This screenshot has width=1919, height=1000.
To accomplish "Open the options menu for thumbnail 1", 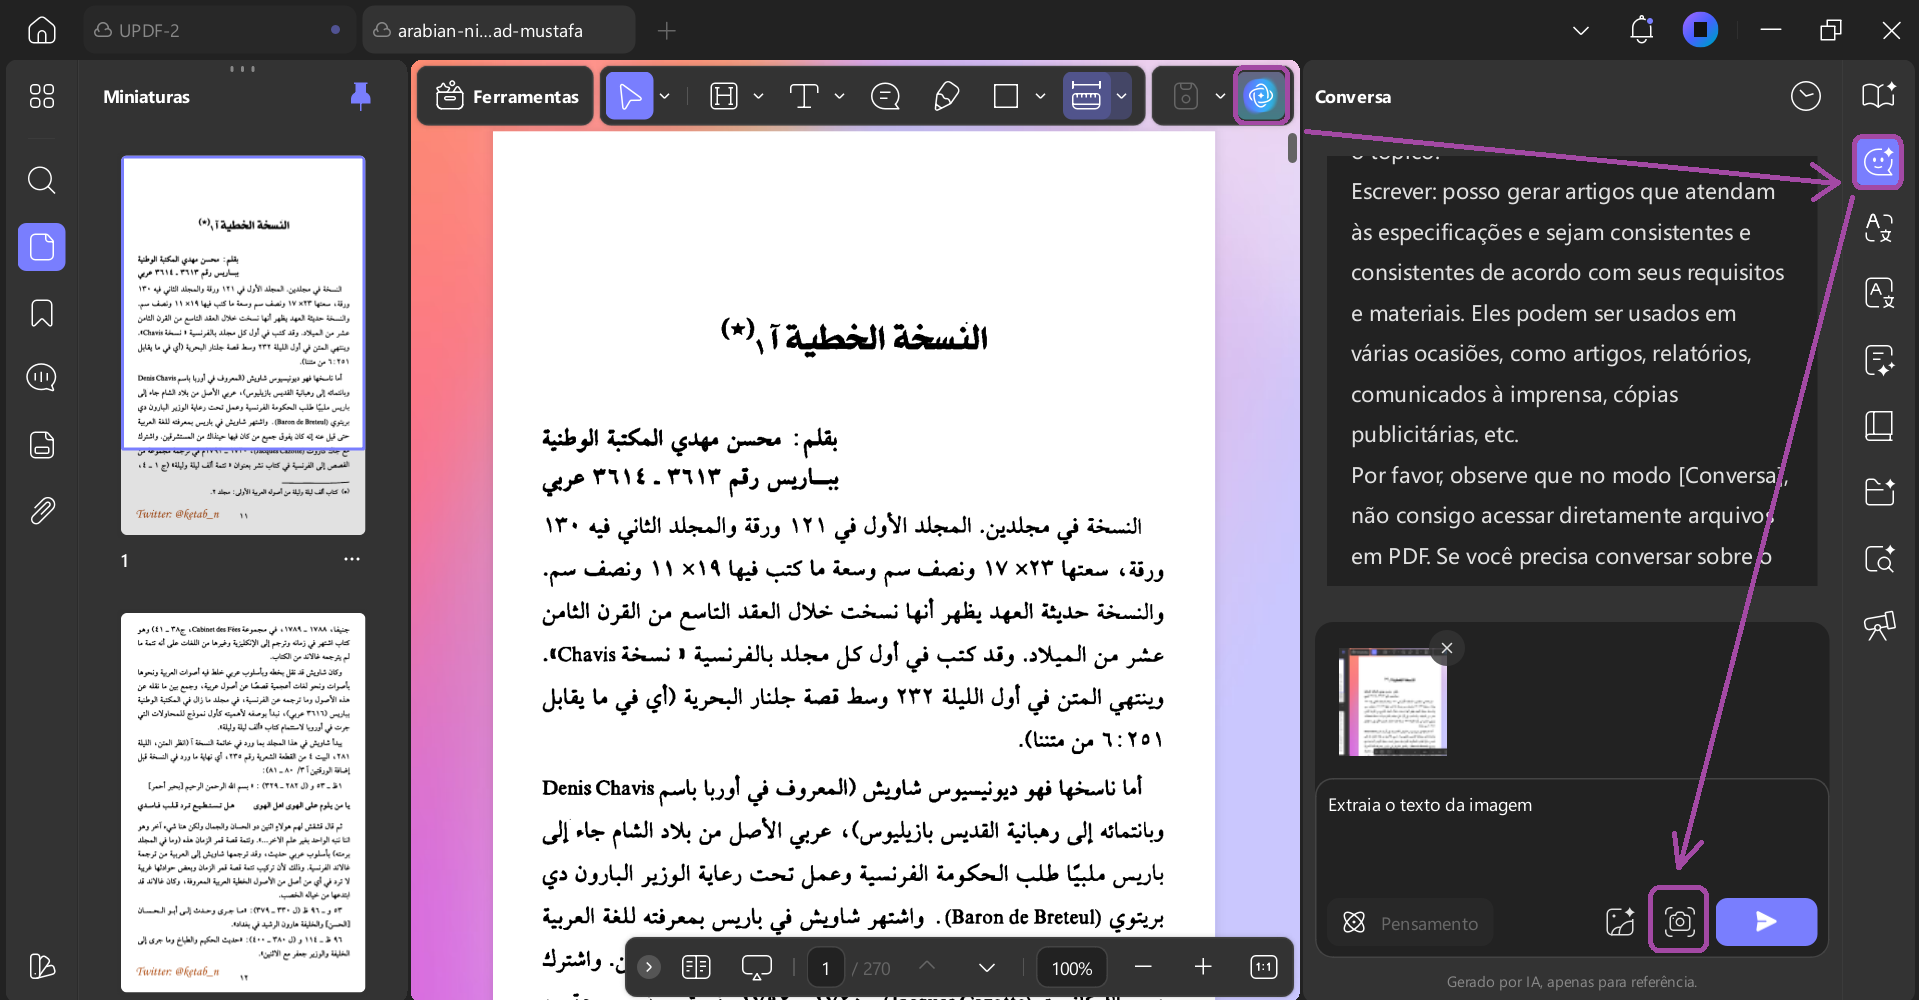I will click(352, 559).
